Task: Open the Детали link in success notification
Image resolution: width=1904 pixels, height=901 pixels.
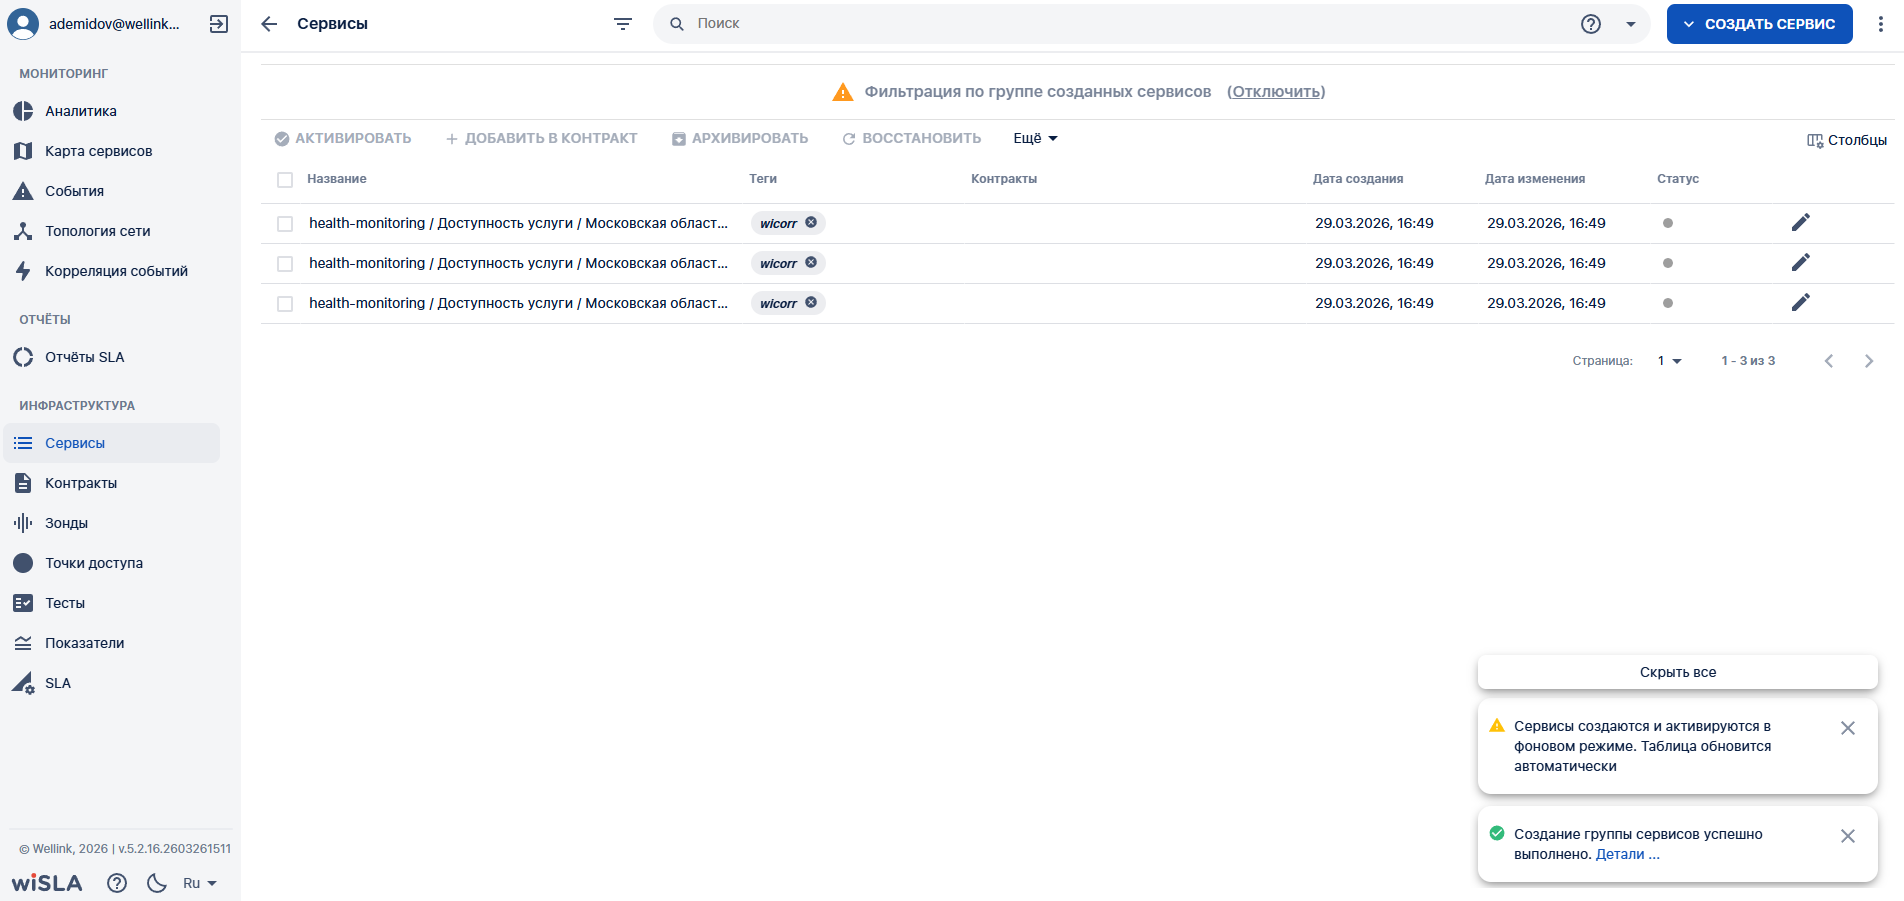Action: pos(1628,854)
